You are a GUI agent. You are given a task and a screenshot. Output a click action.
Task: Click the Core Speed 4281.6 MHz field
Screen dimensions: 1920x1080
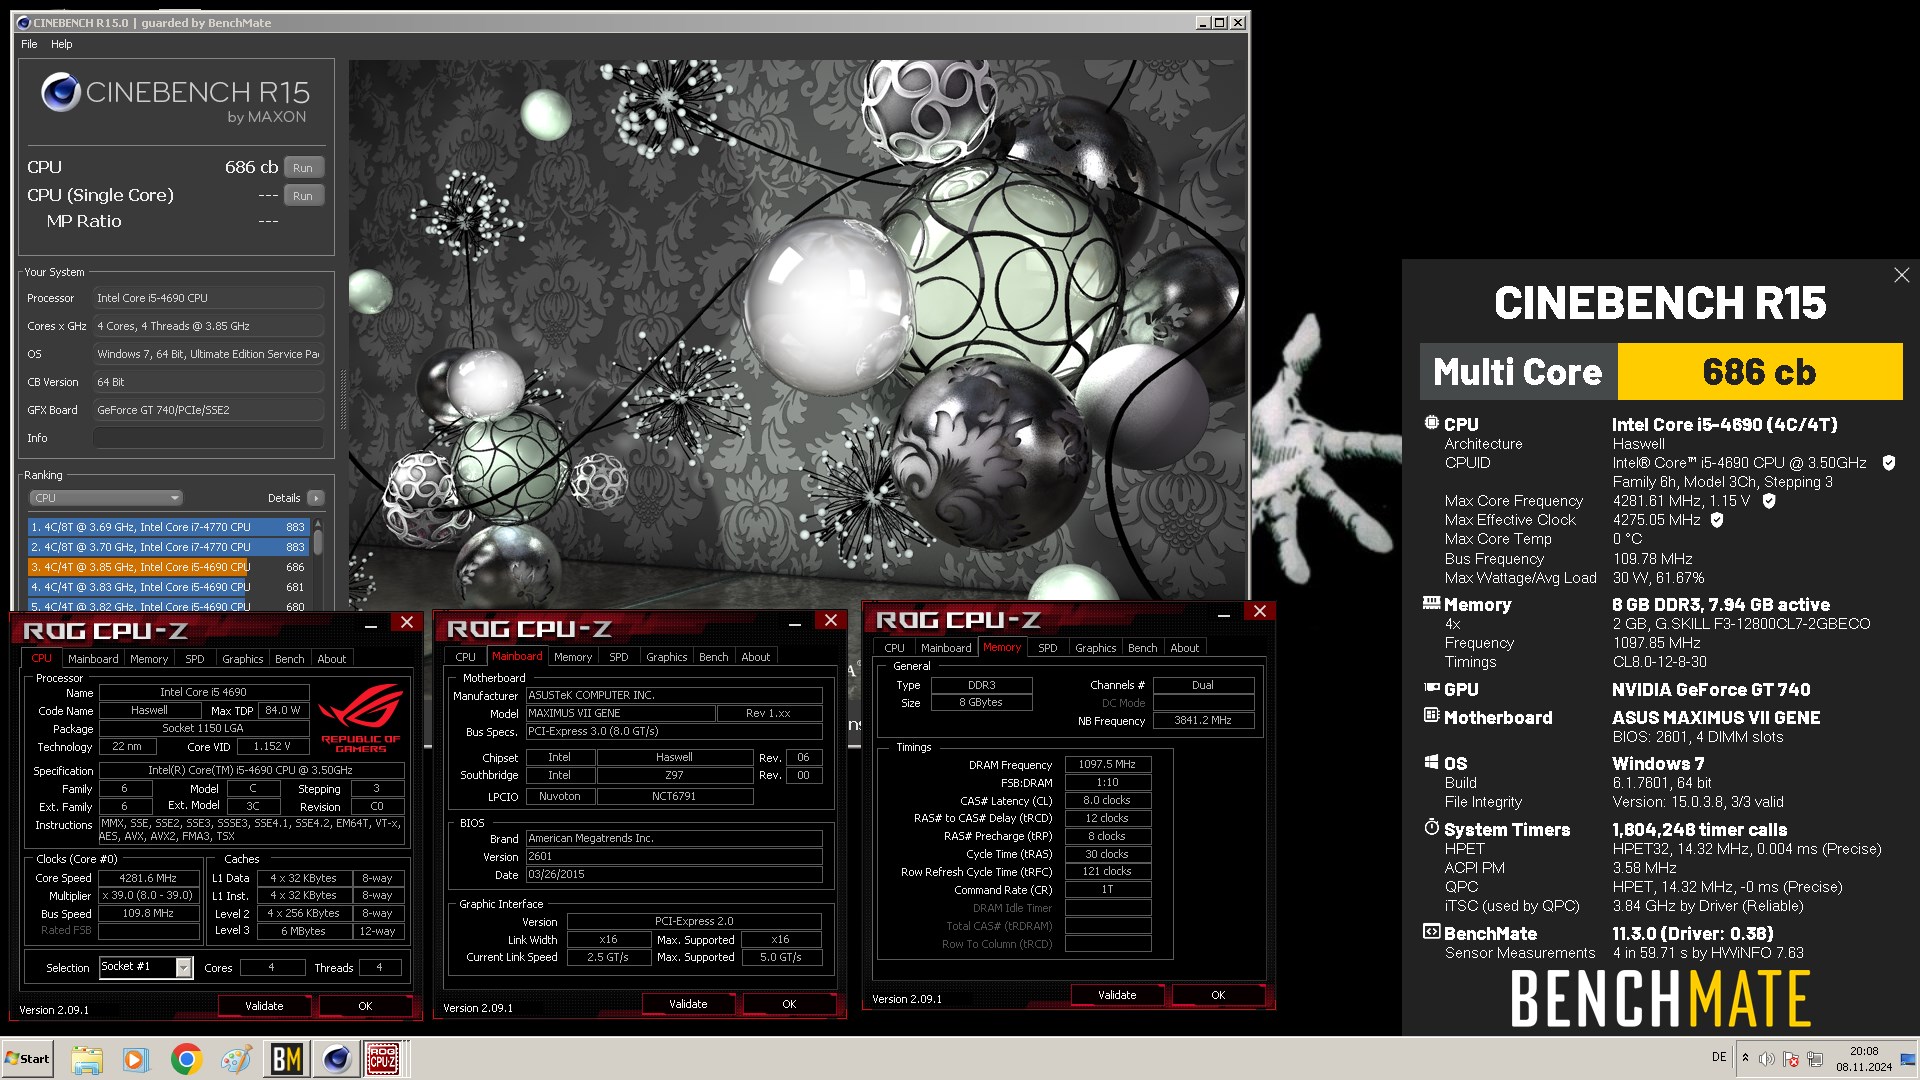149,878
